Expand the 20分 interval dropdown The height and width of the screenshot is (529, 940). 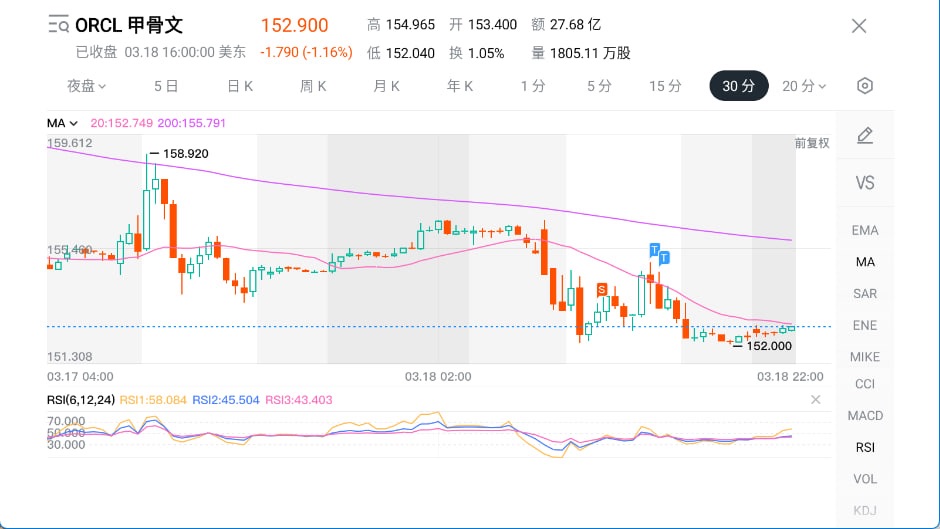pos(804,86)
